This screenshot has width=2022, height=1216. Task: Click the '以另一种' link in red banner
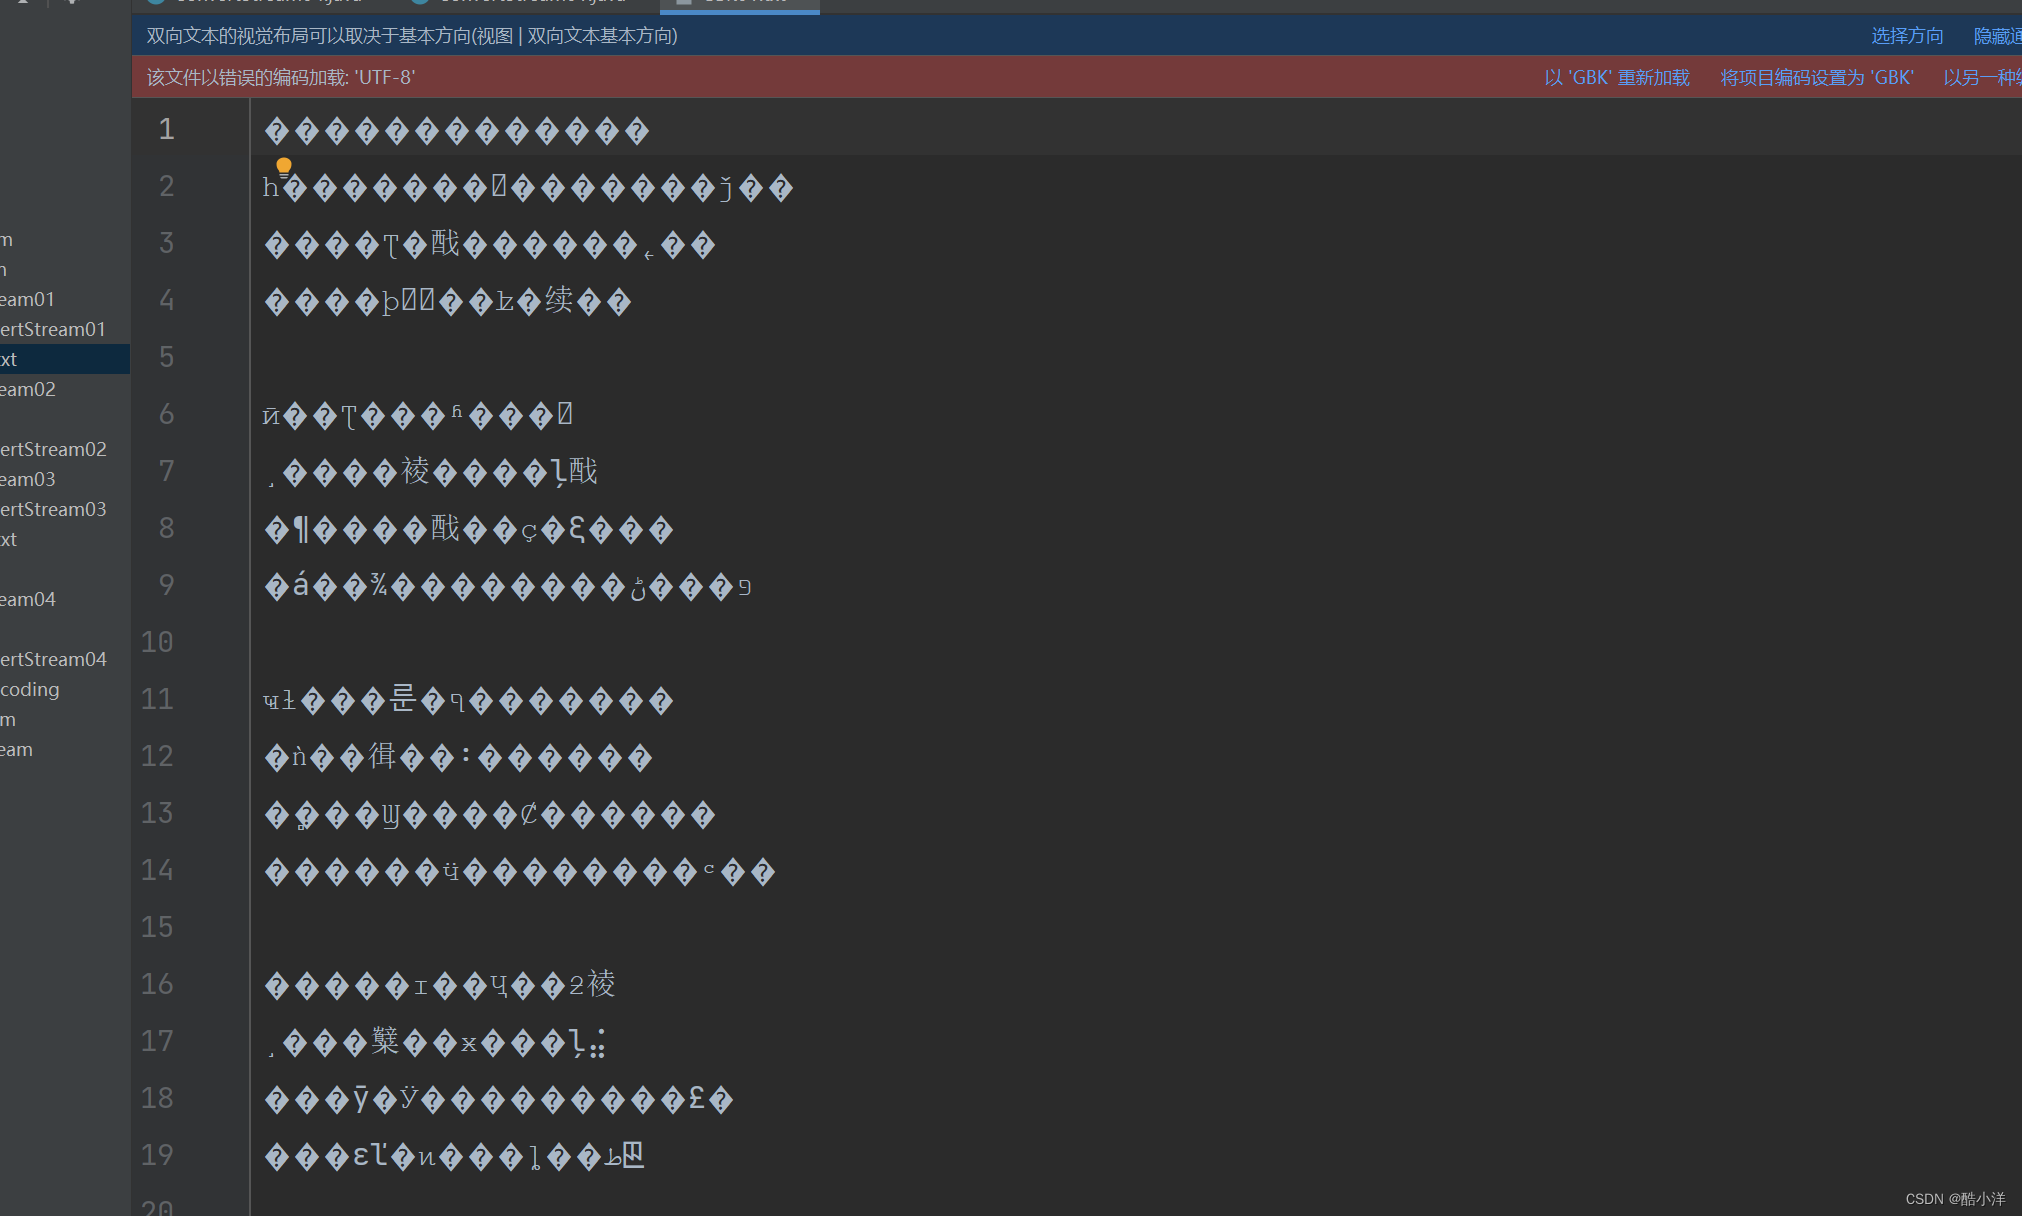(1982, 78)
